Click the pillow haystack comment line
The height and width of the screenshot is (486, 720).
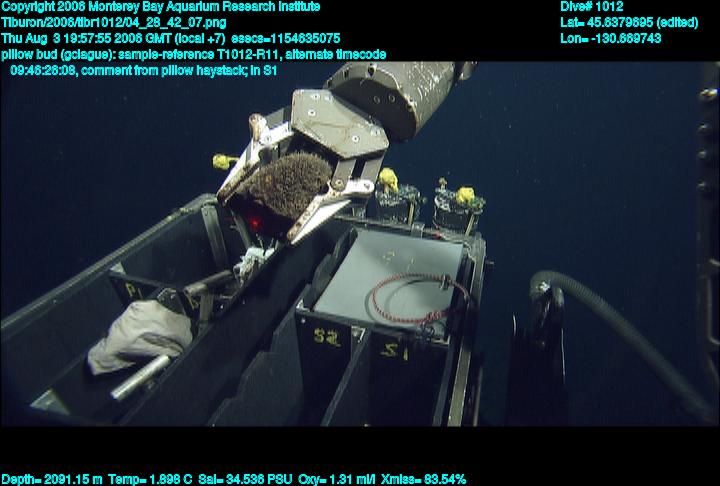[144, 71]
